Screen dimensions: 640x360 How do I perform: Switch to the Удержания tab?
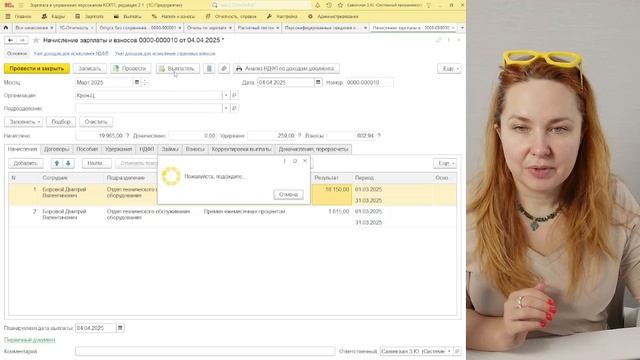tap(118, 149)
